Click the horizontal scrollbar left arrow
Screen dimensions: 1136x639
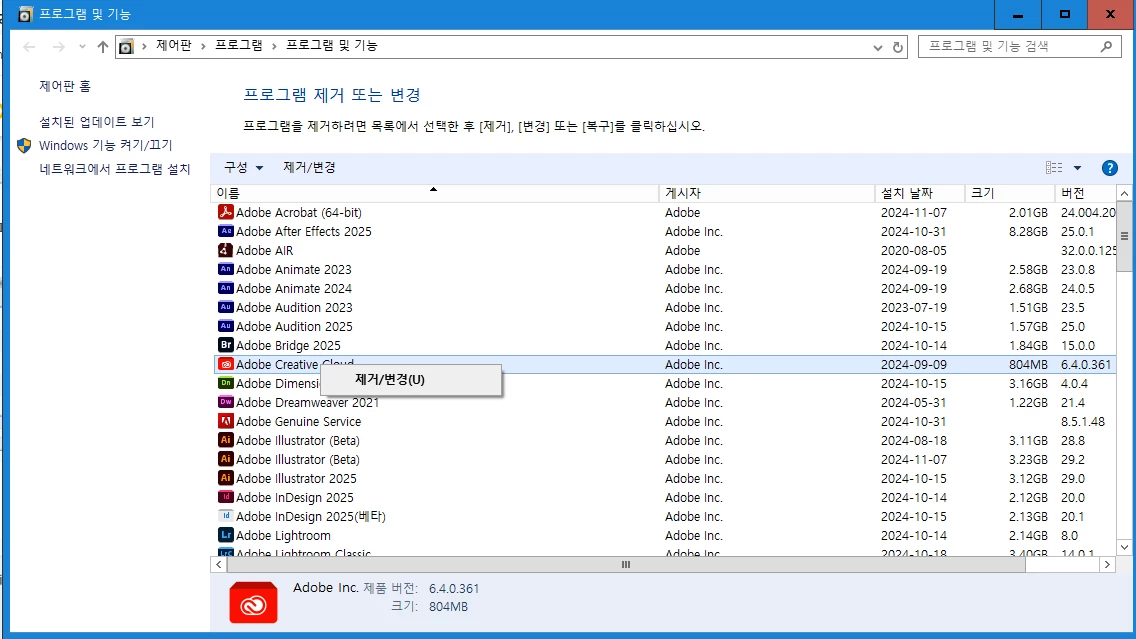[x=218, y=564]
